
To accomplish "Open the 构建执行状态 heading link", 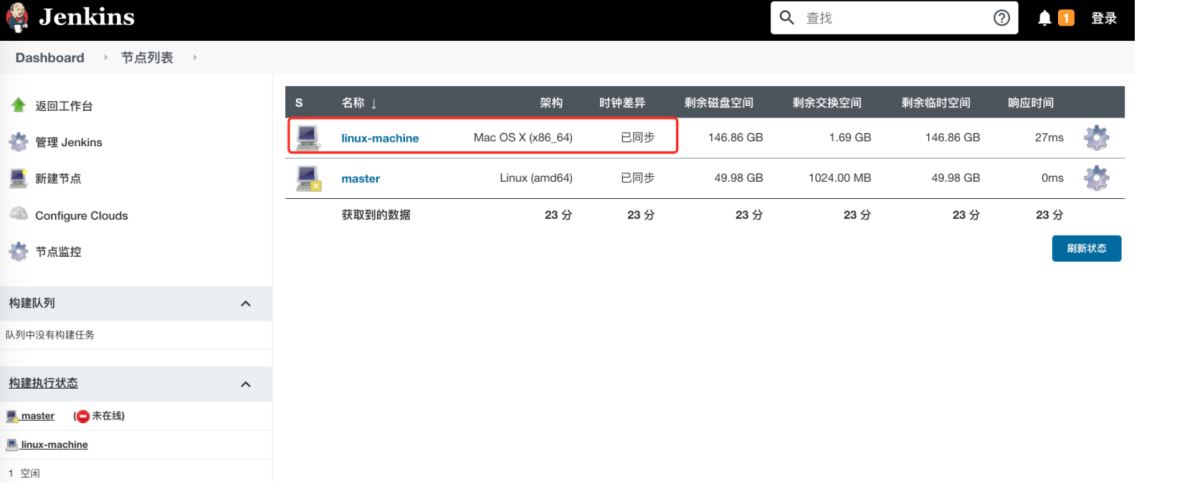I will (x=43, y=383).
